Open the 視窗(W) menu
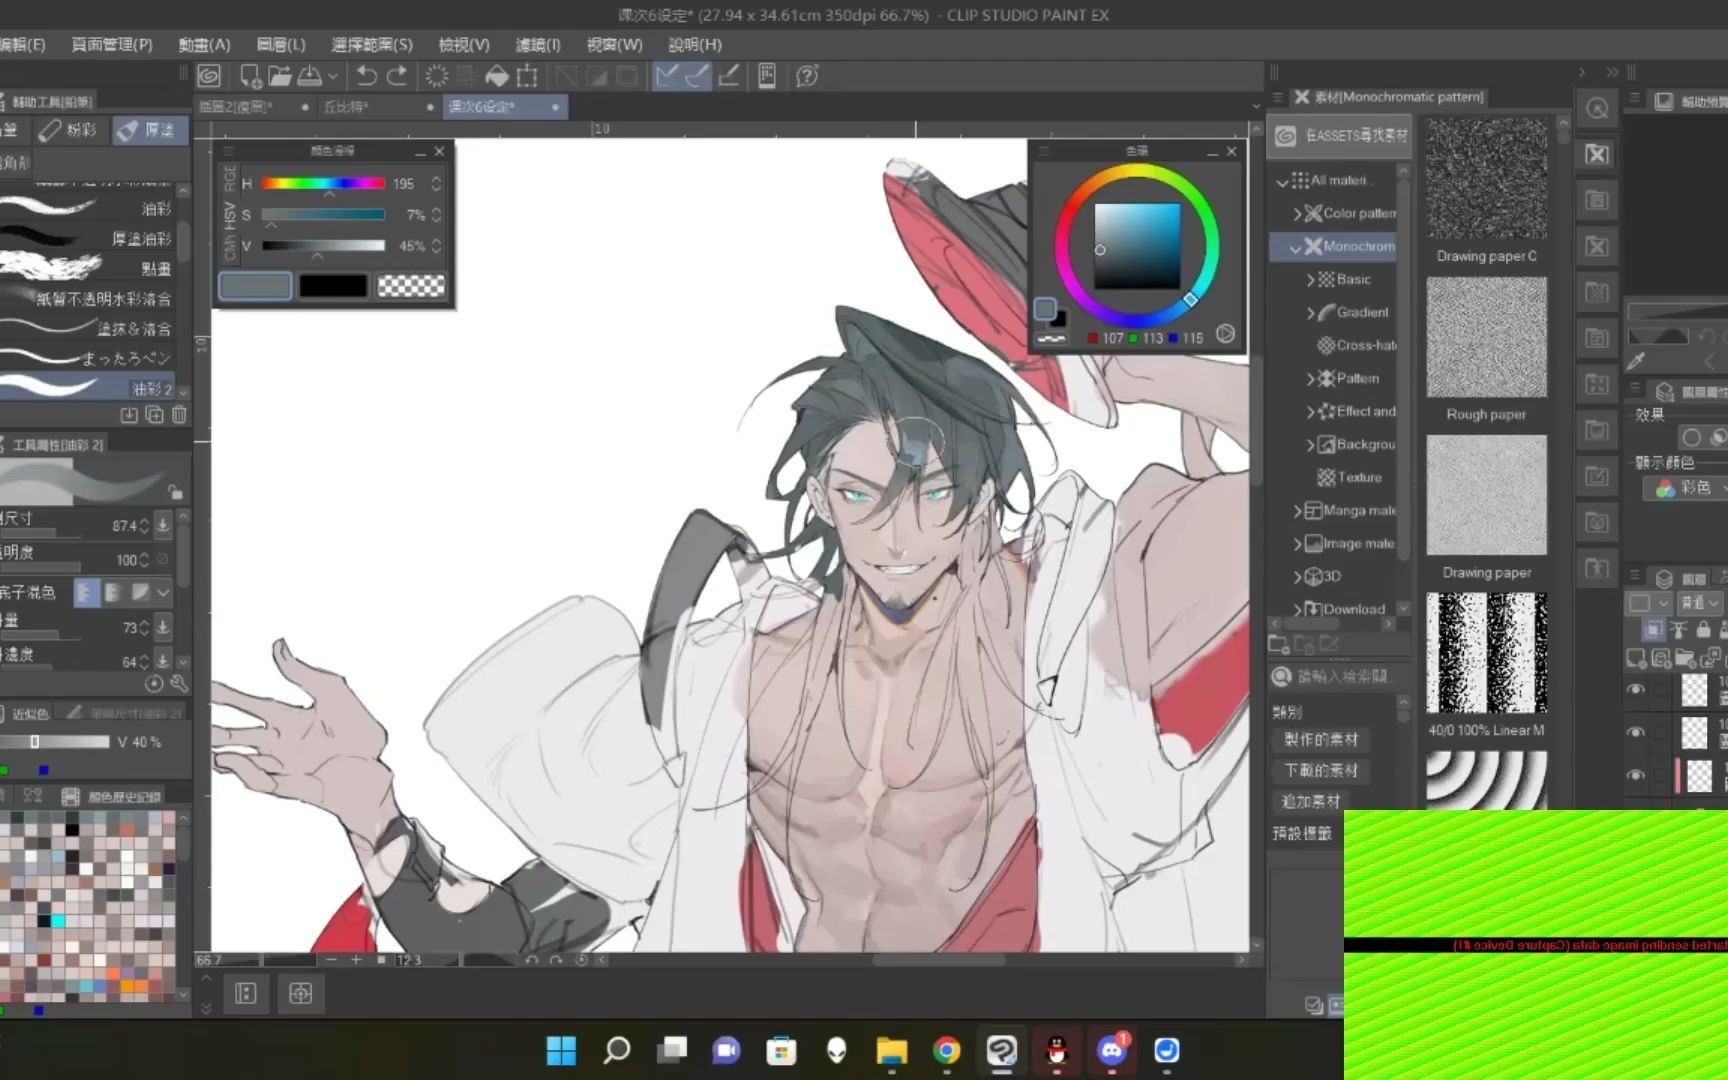This screenshot has height=1080, width=1728. pyautogui.click(x=614, y=44)
